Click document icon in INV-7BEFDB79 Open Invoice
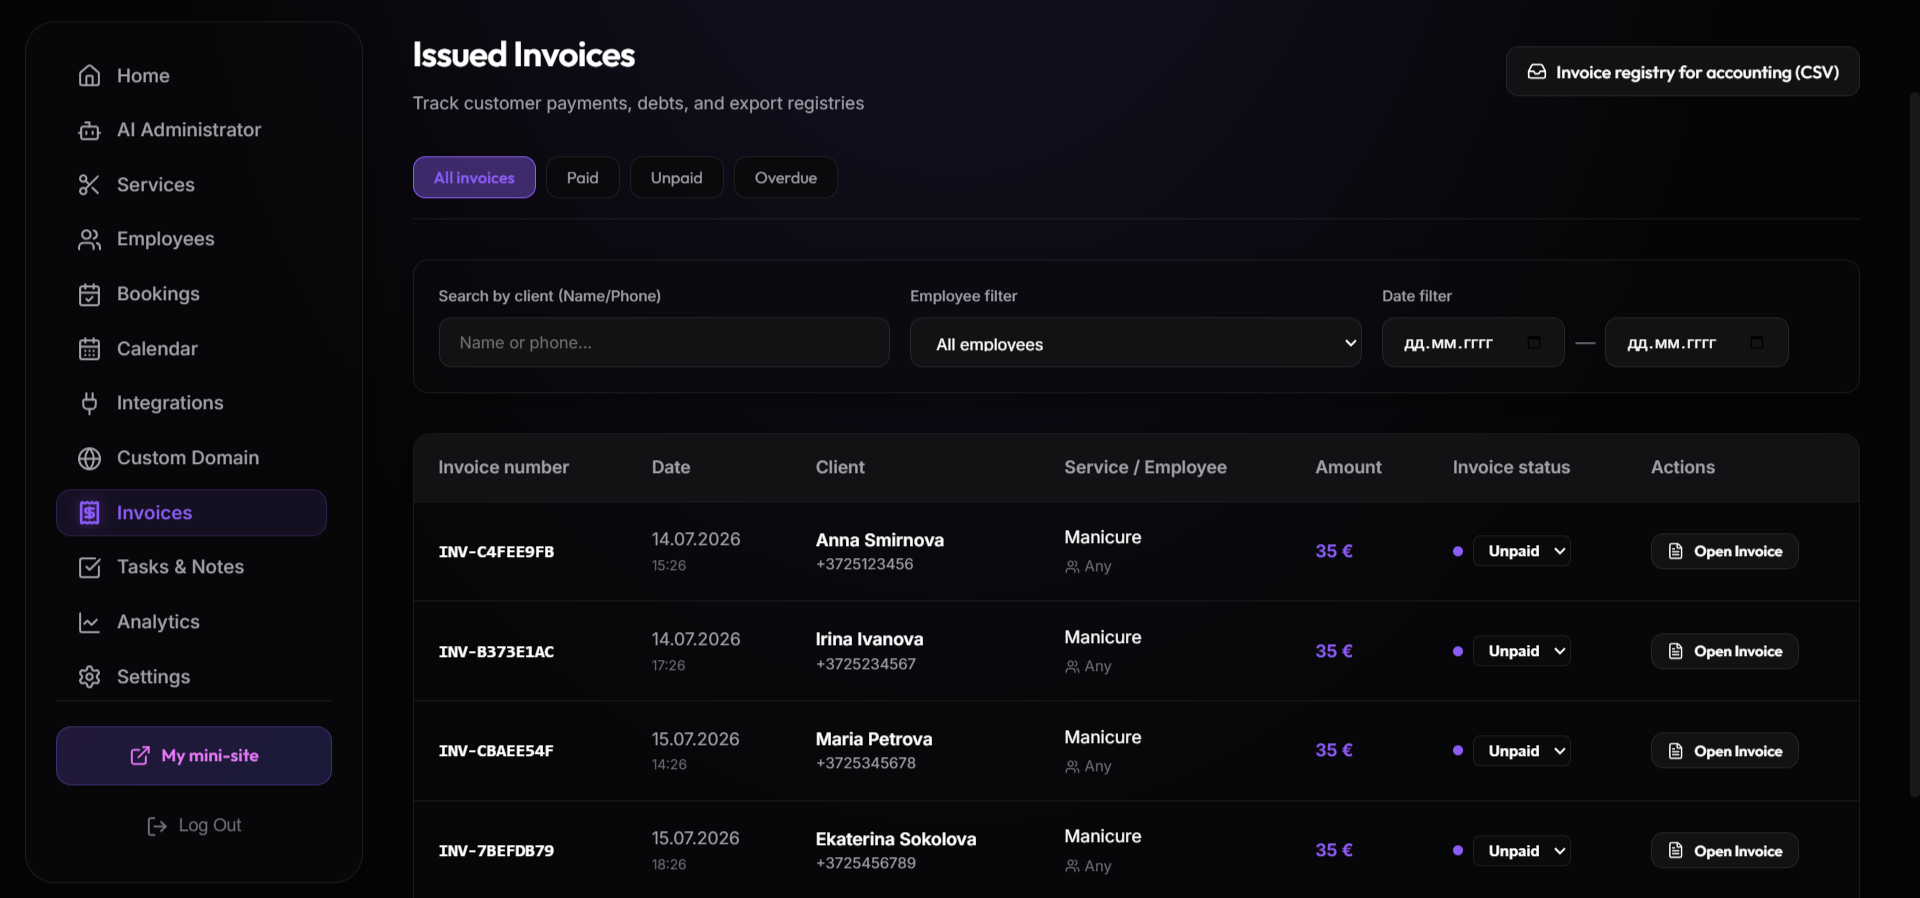 pos(1676,851)
